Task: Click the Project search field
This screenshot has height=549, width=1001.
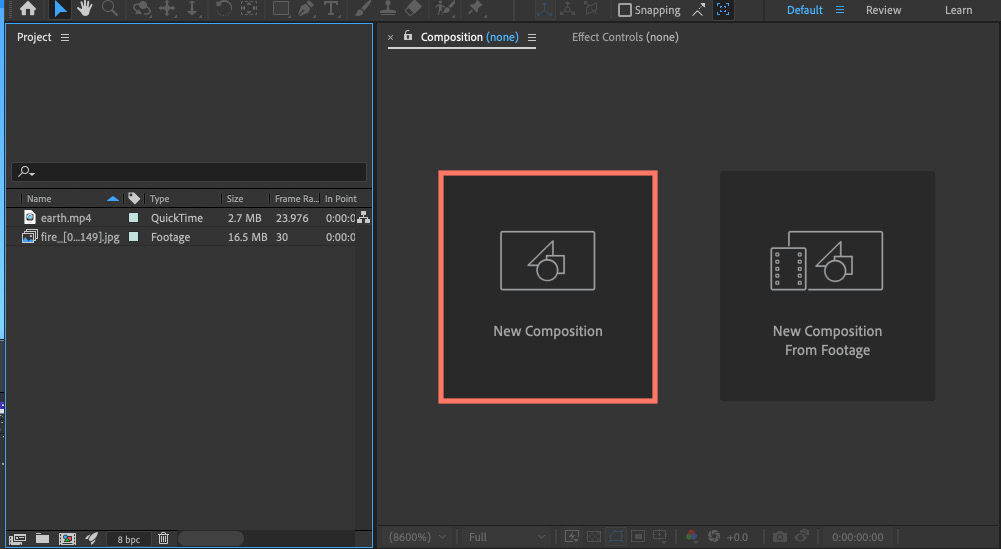Action: [x=189, y=171]
